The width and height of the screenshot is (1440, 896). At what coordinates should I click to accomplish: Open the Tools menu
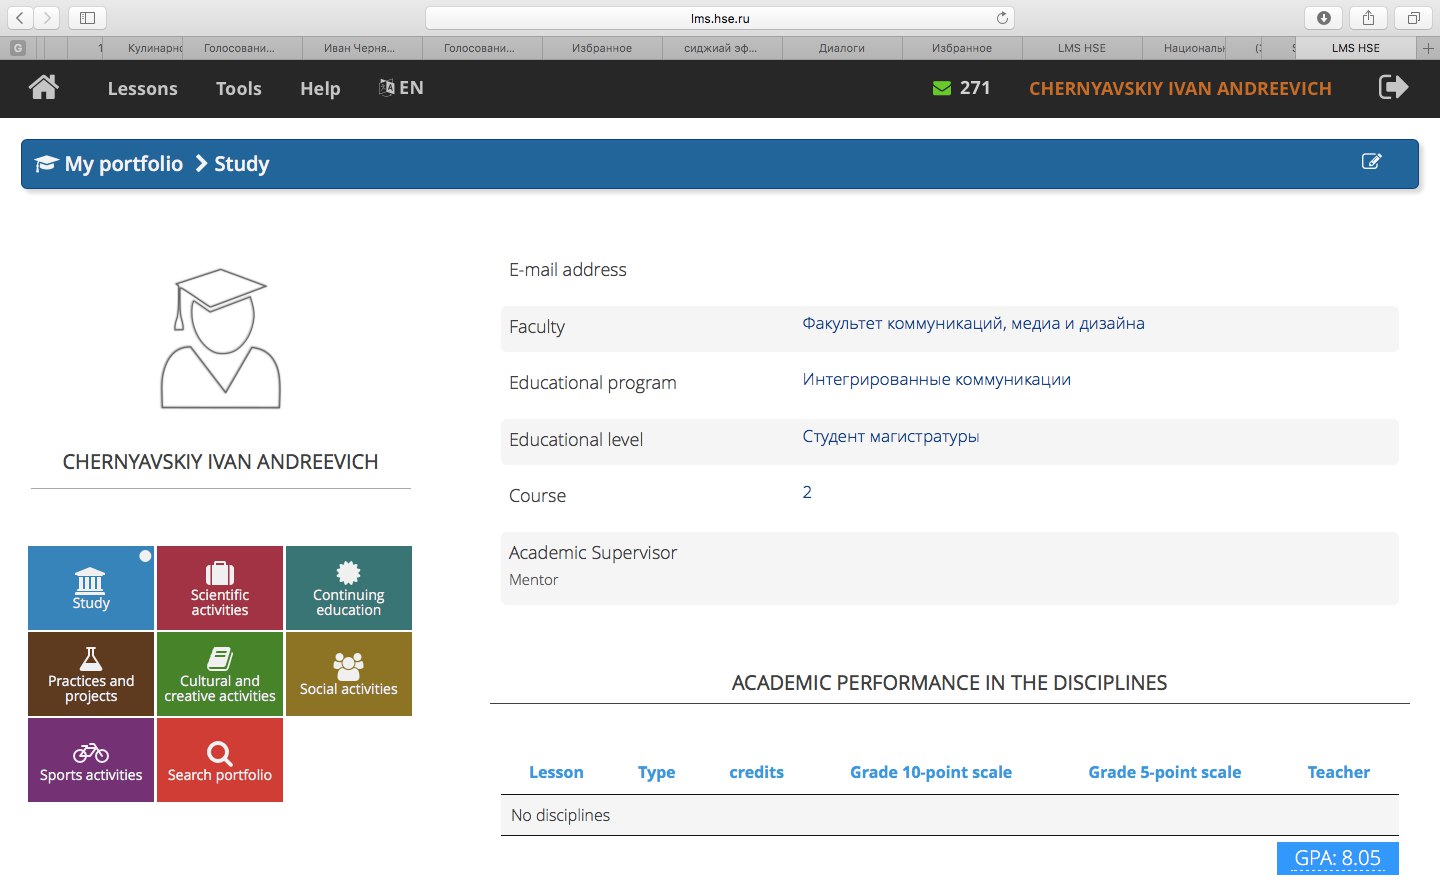pyautogui.click(x=238, y=89)
